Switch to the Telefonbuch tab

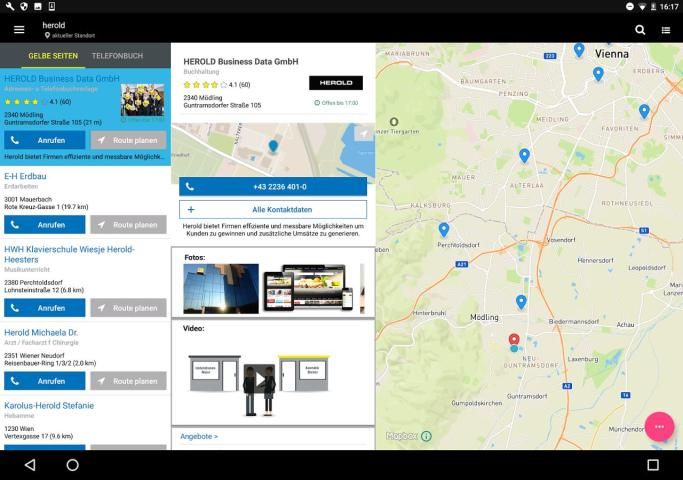click(117, 56)
